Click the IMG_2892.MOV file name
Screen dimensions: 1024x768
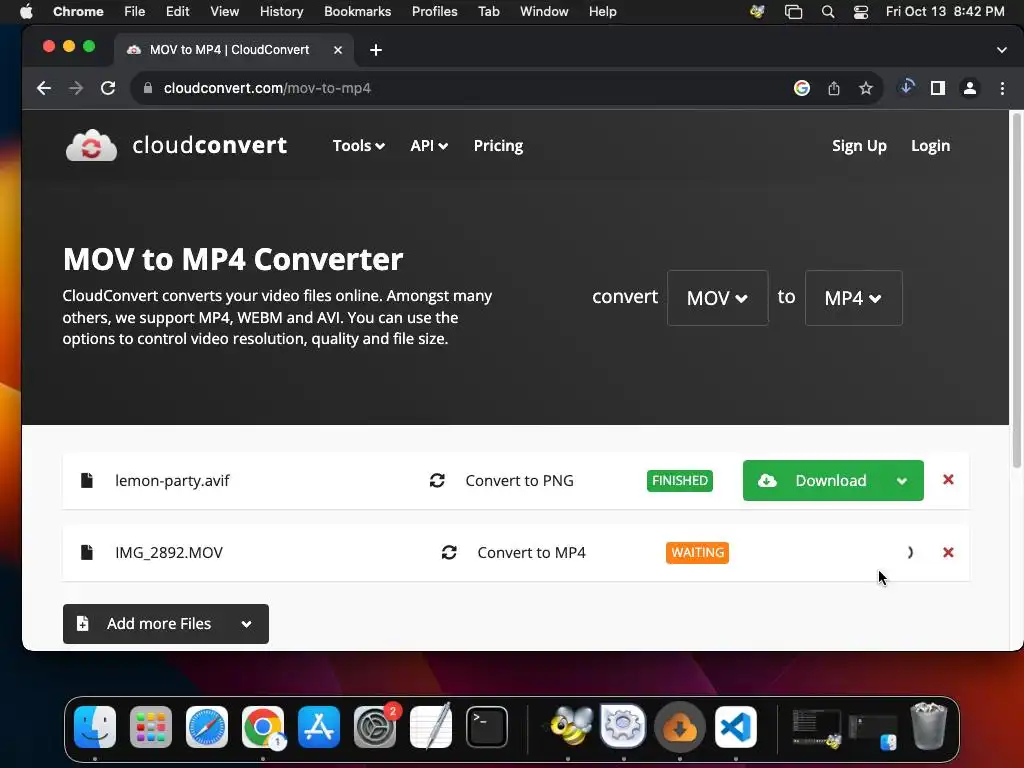pos(169,552)
